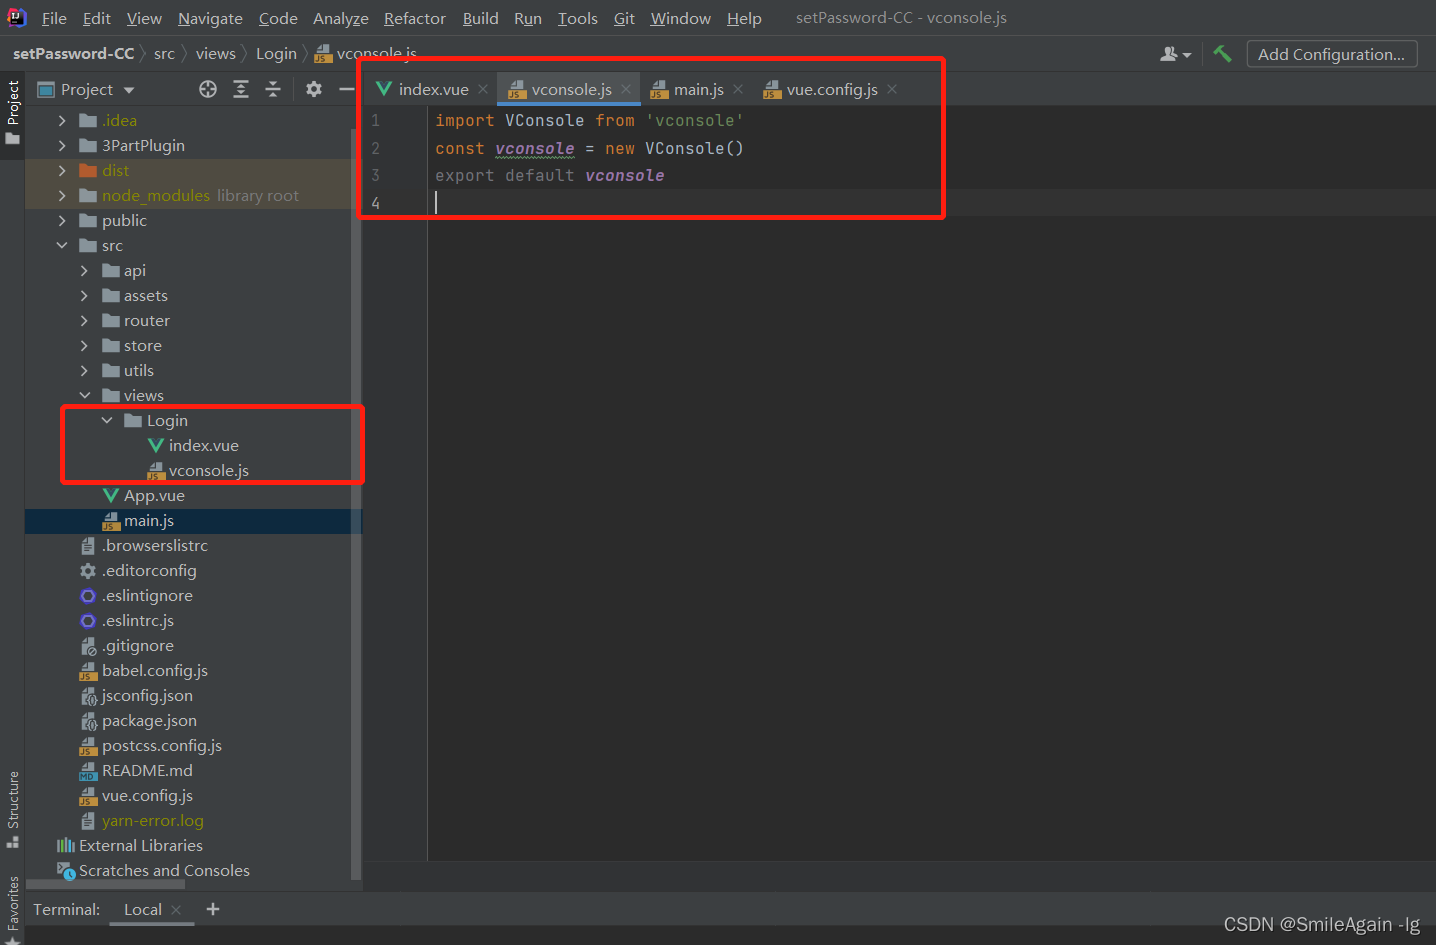Open Project panel options via gear icon

click(x=313, y=89)
